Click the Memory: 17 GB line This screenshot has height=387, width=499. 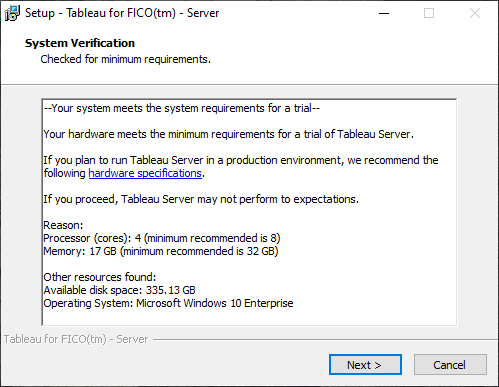161,251
